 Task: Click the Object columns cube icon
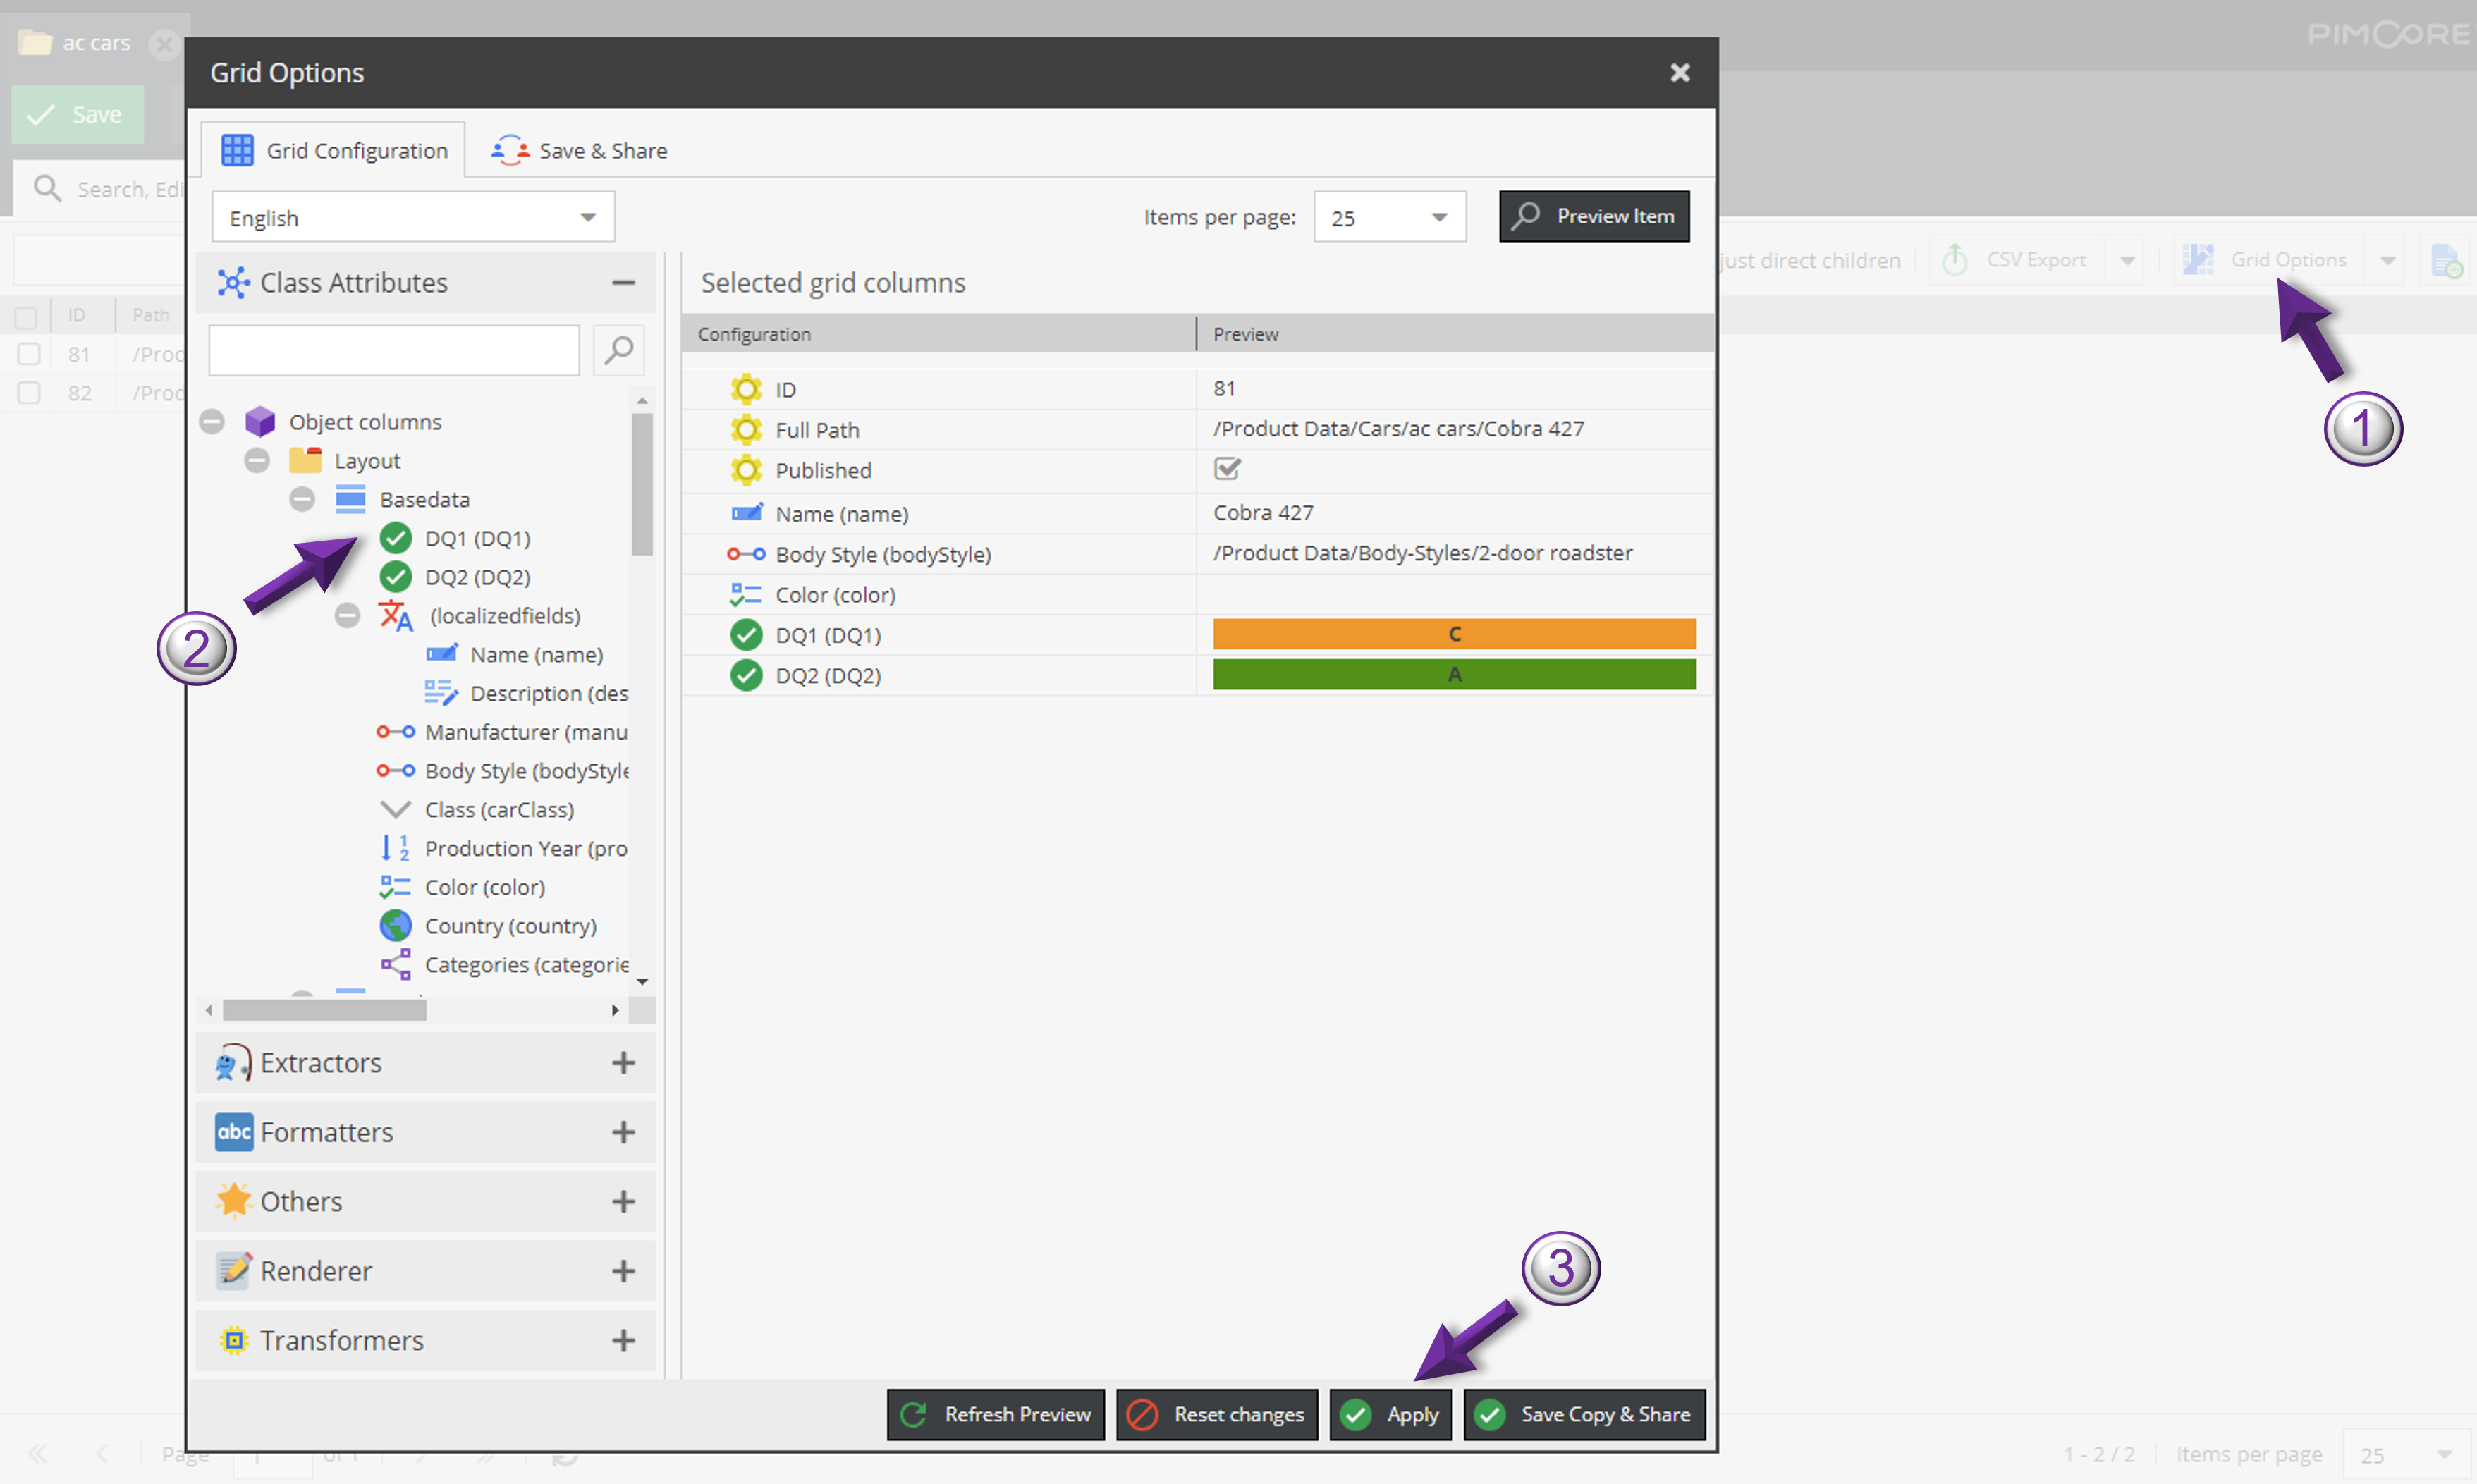(x=260, y=422)
